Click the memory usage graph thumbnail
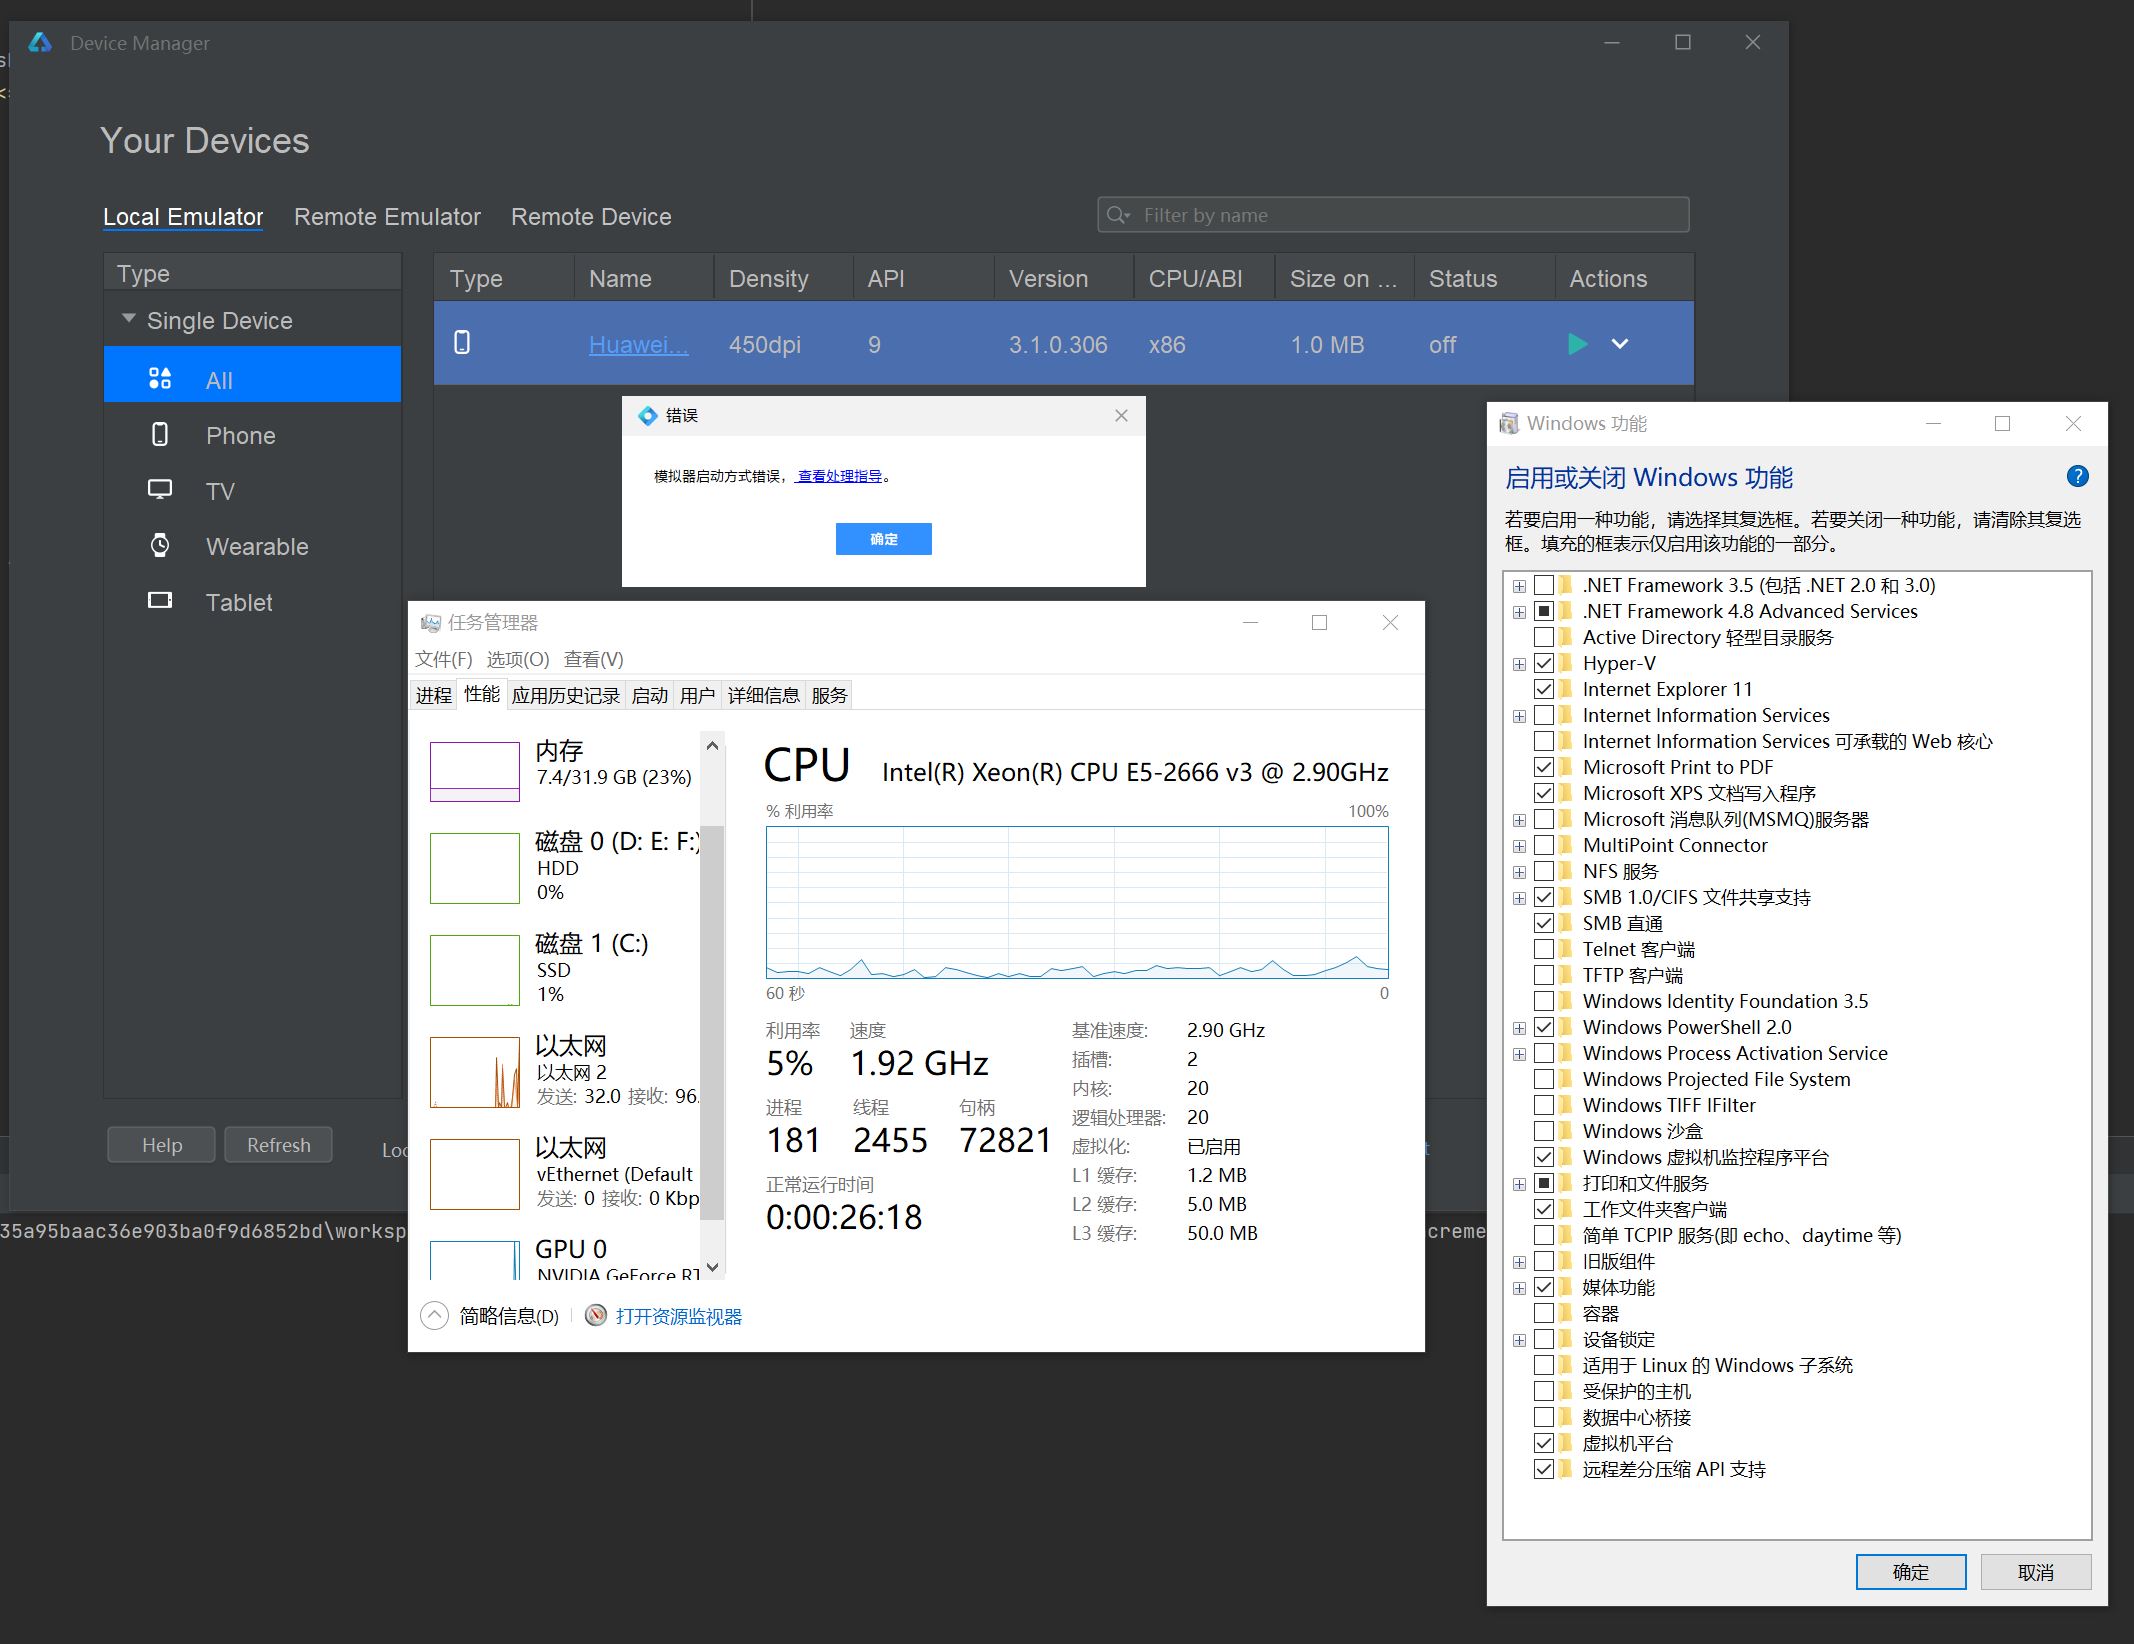 (x=474, y=771)
